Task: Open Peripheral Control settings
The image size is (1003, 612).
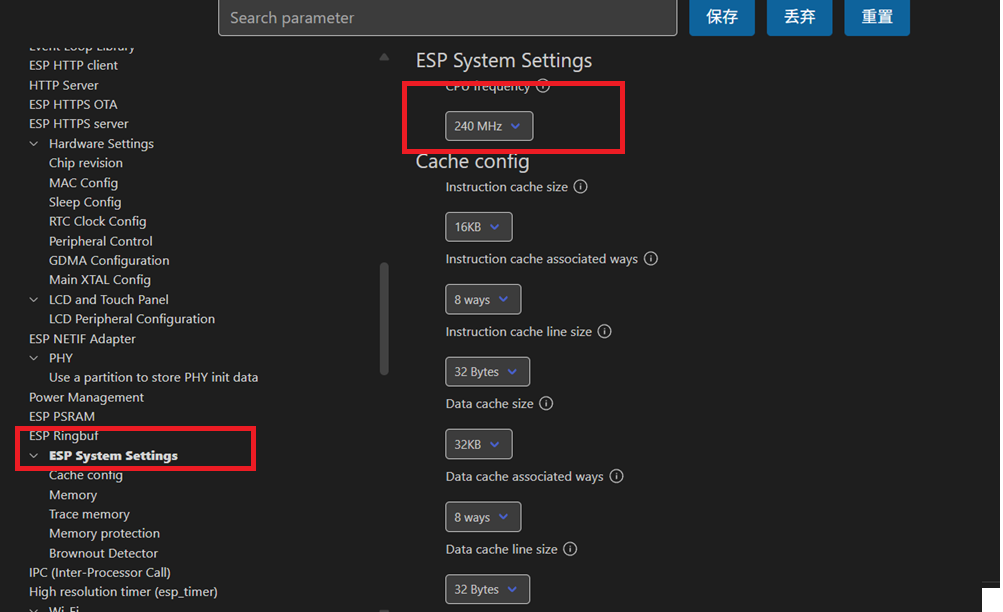Action: [100, 241]
